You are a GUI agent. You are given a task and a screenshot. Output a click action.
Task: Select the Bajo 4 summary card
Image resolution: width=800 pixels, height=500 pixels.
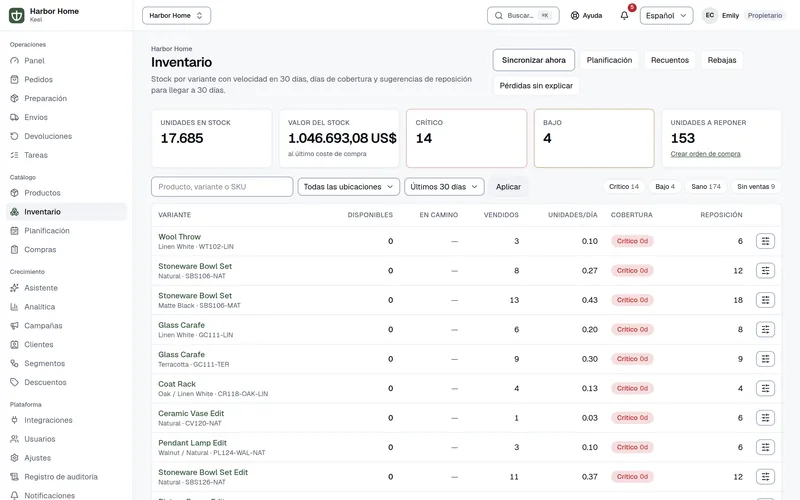pos(594,138)
